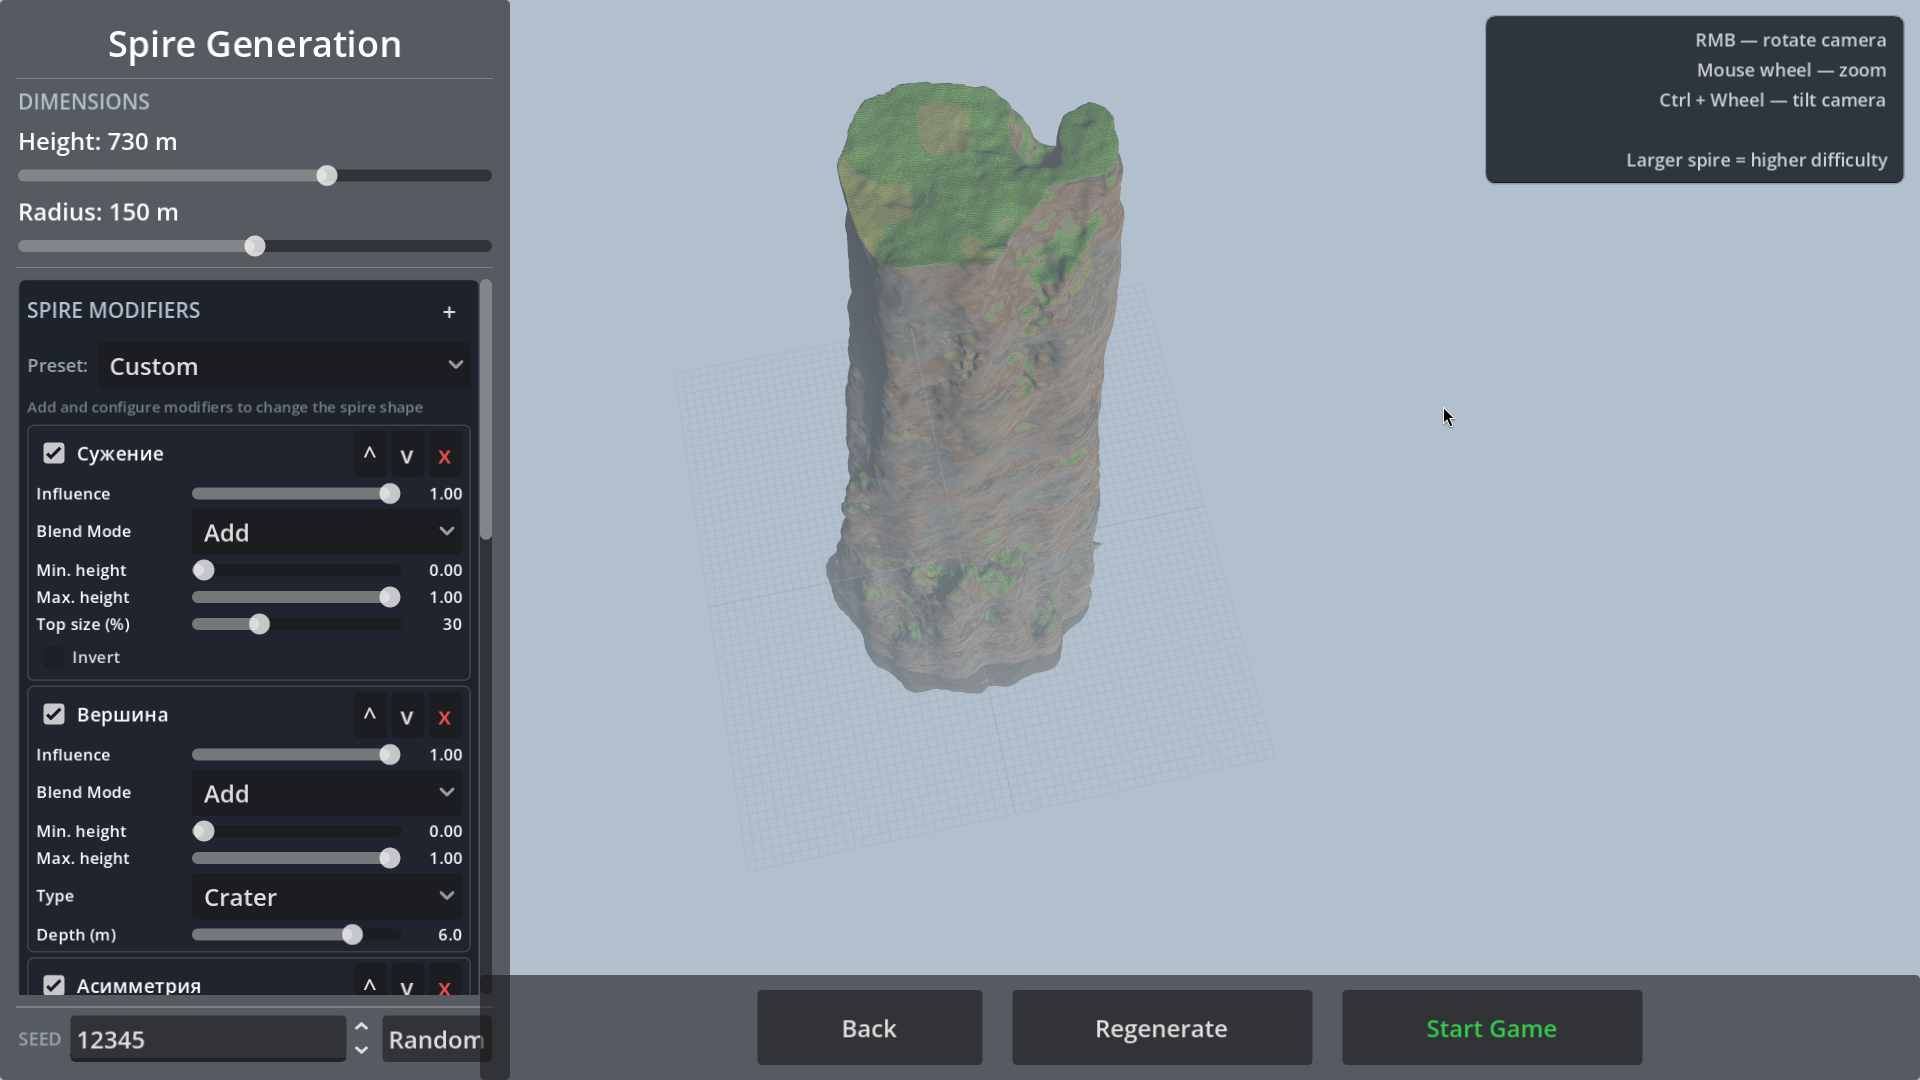Disable the Сужение modifier checkbox
Image resolution: width=1920 pixels, height=1080 pixels.
54,453
